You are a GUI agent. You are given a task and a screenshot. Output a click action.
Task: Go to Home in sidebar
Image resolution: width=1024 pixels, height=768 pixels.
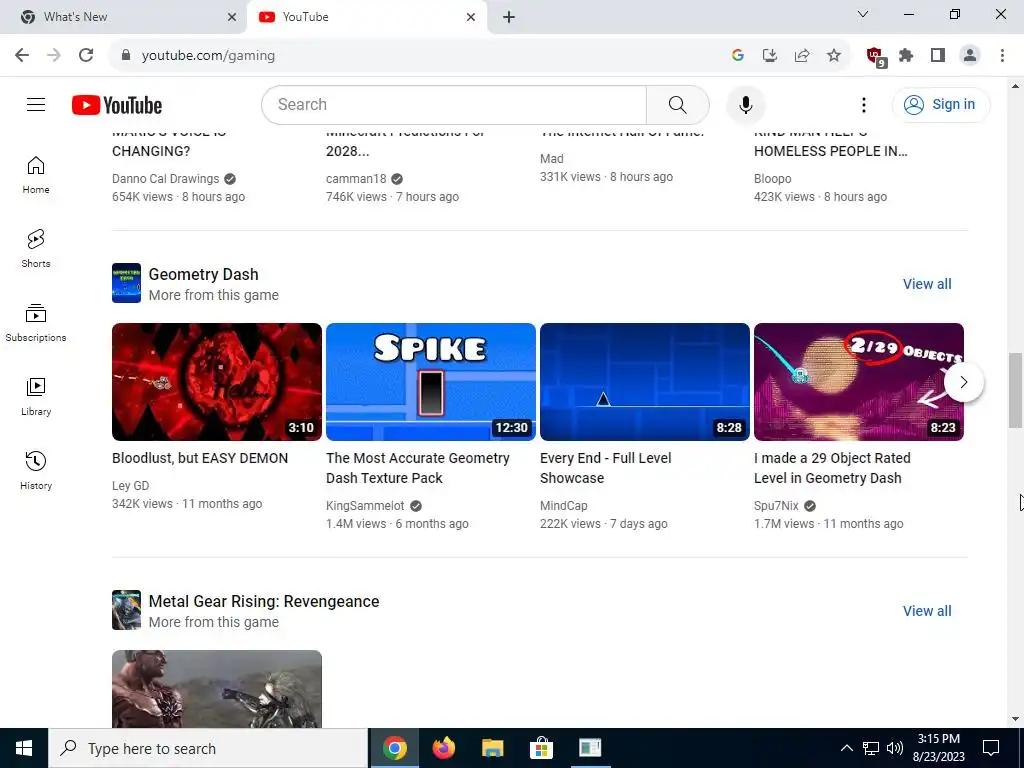tap(36, 175)
